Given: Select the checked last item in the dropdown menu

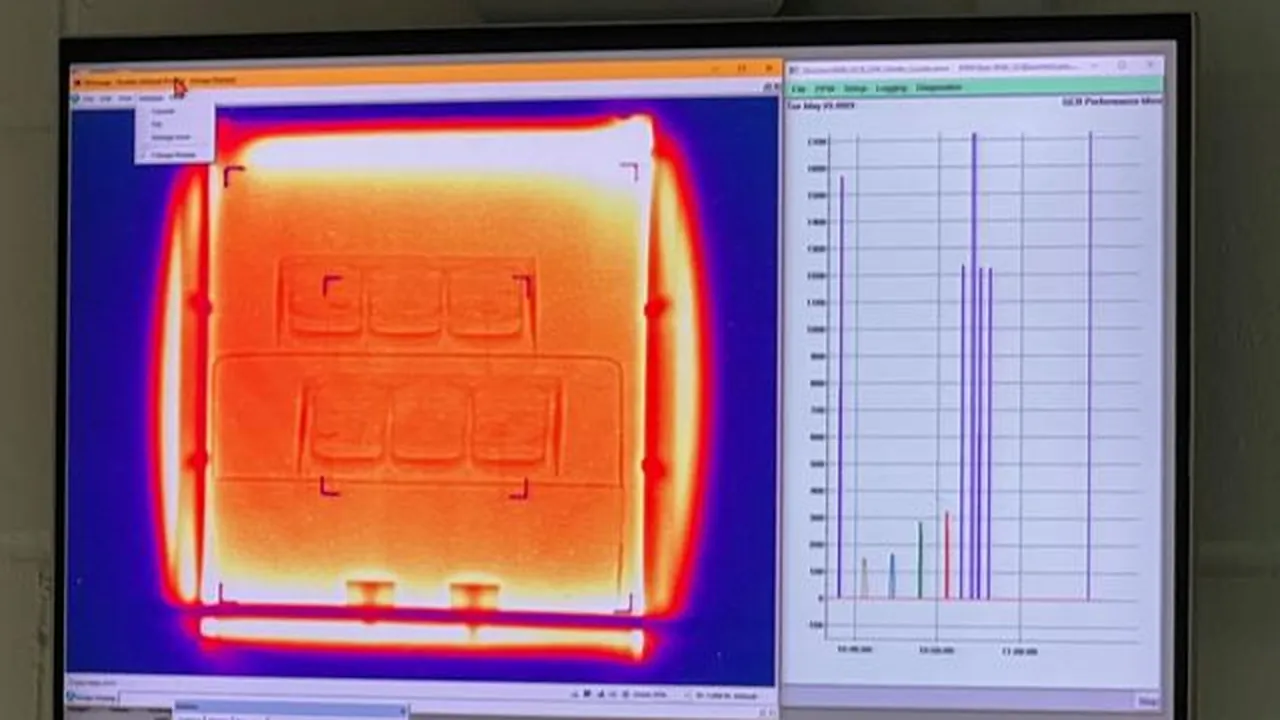Looking at the screenshot, I should pyautogui.click(x=173, y=155).
